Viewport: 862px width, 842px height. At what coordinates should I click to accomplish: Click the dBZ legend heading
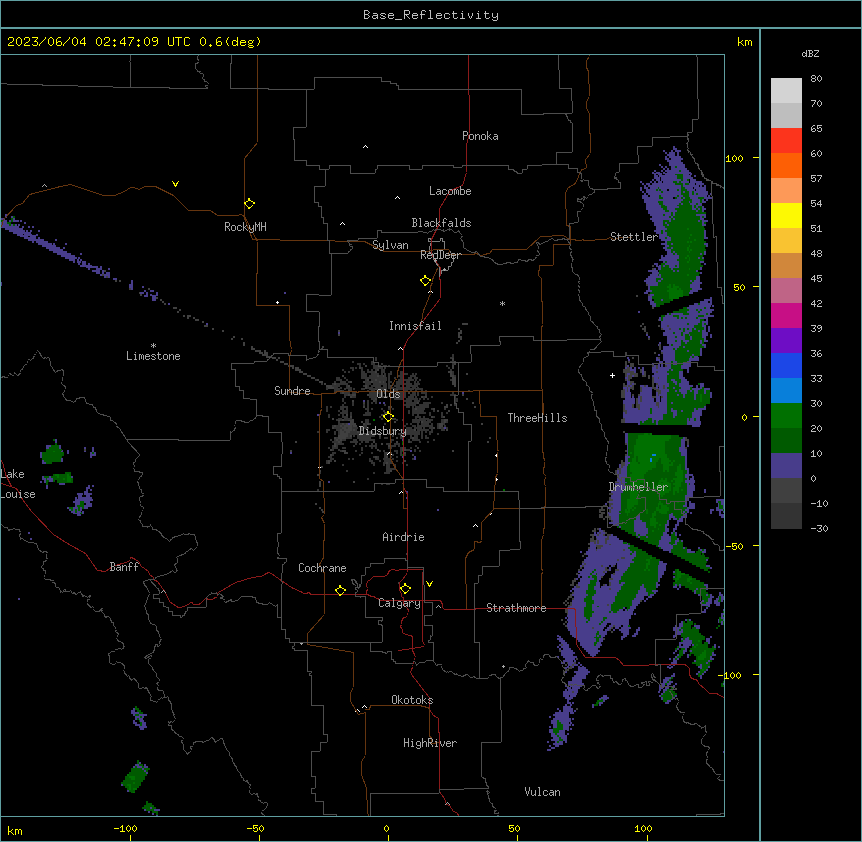810,53
